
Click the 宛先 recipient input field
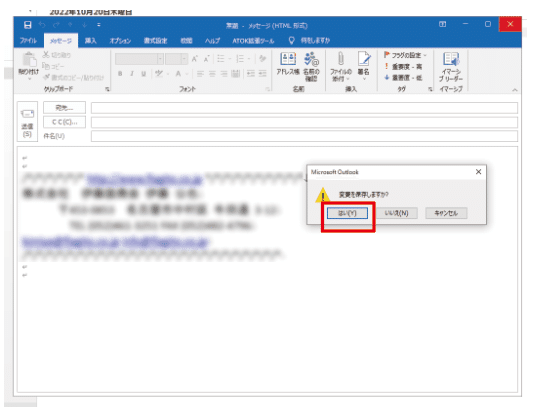tap(304, 108)
